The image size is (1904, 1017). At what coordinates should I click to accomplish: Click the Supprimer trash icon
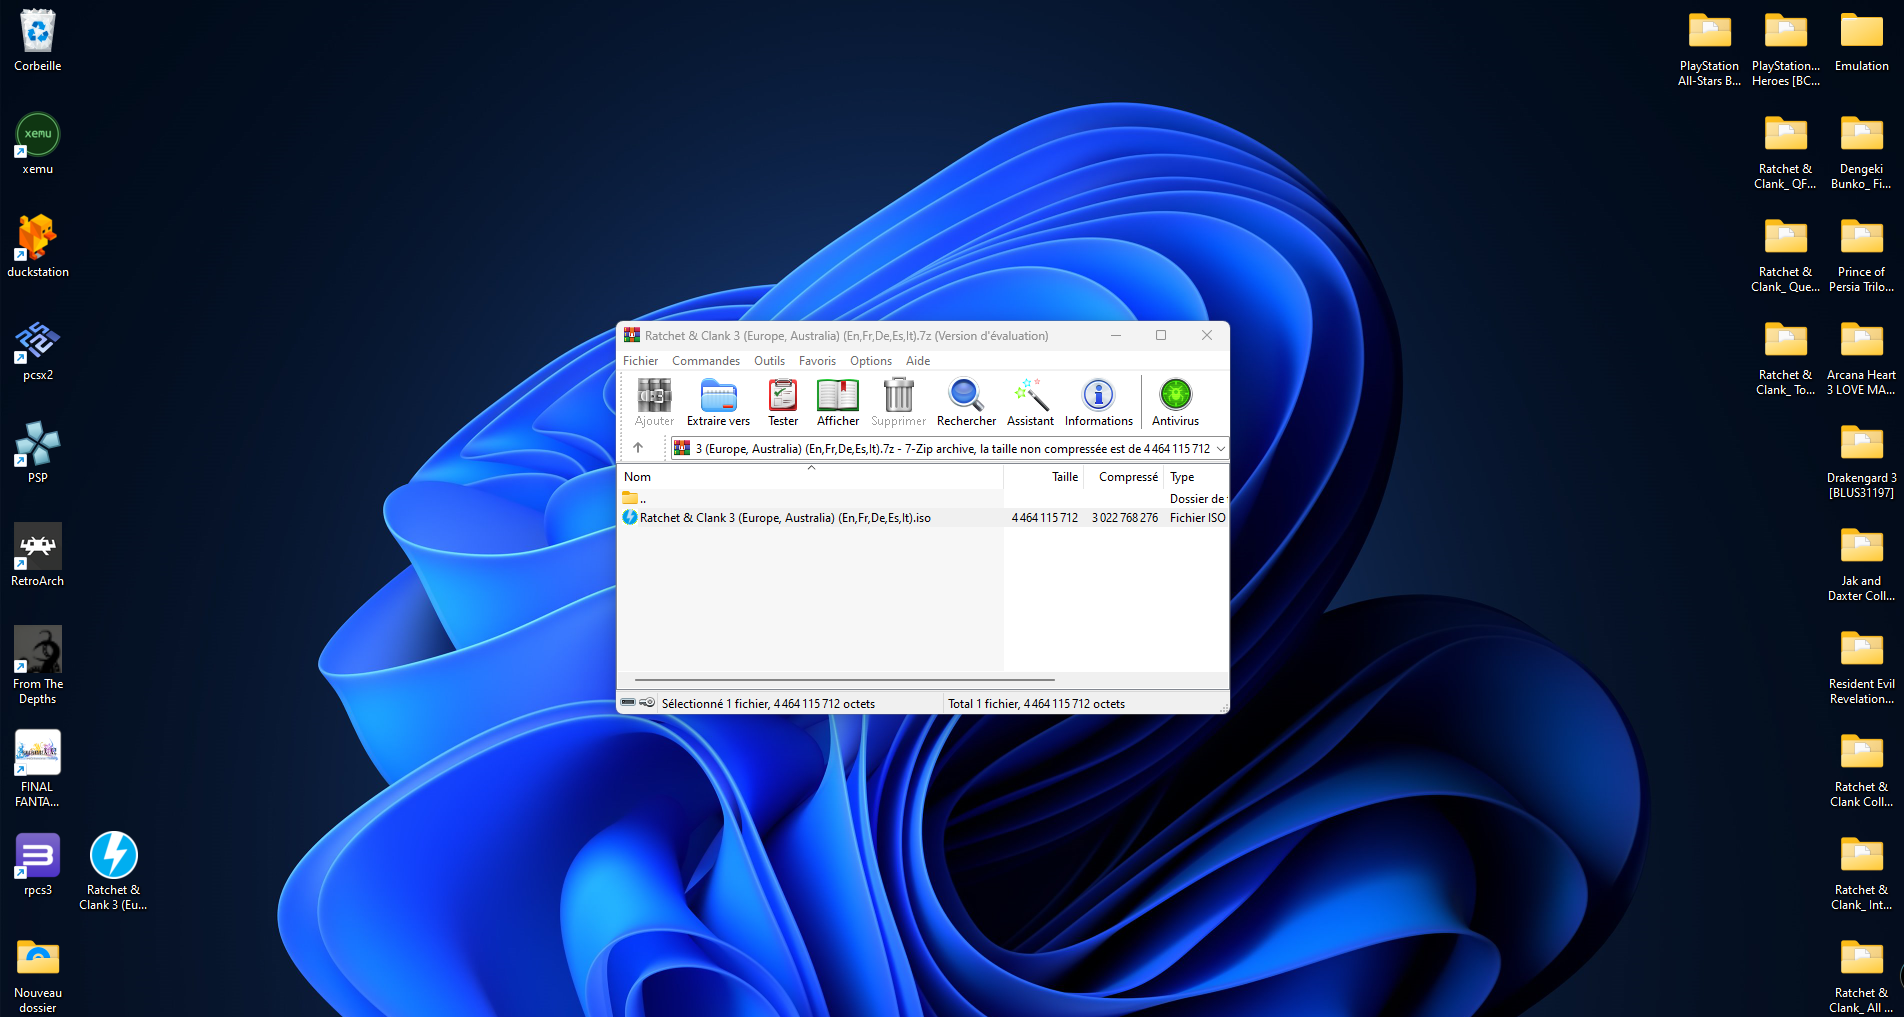click(898, 403)
